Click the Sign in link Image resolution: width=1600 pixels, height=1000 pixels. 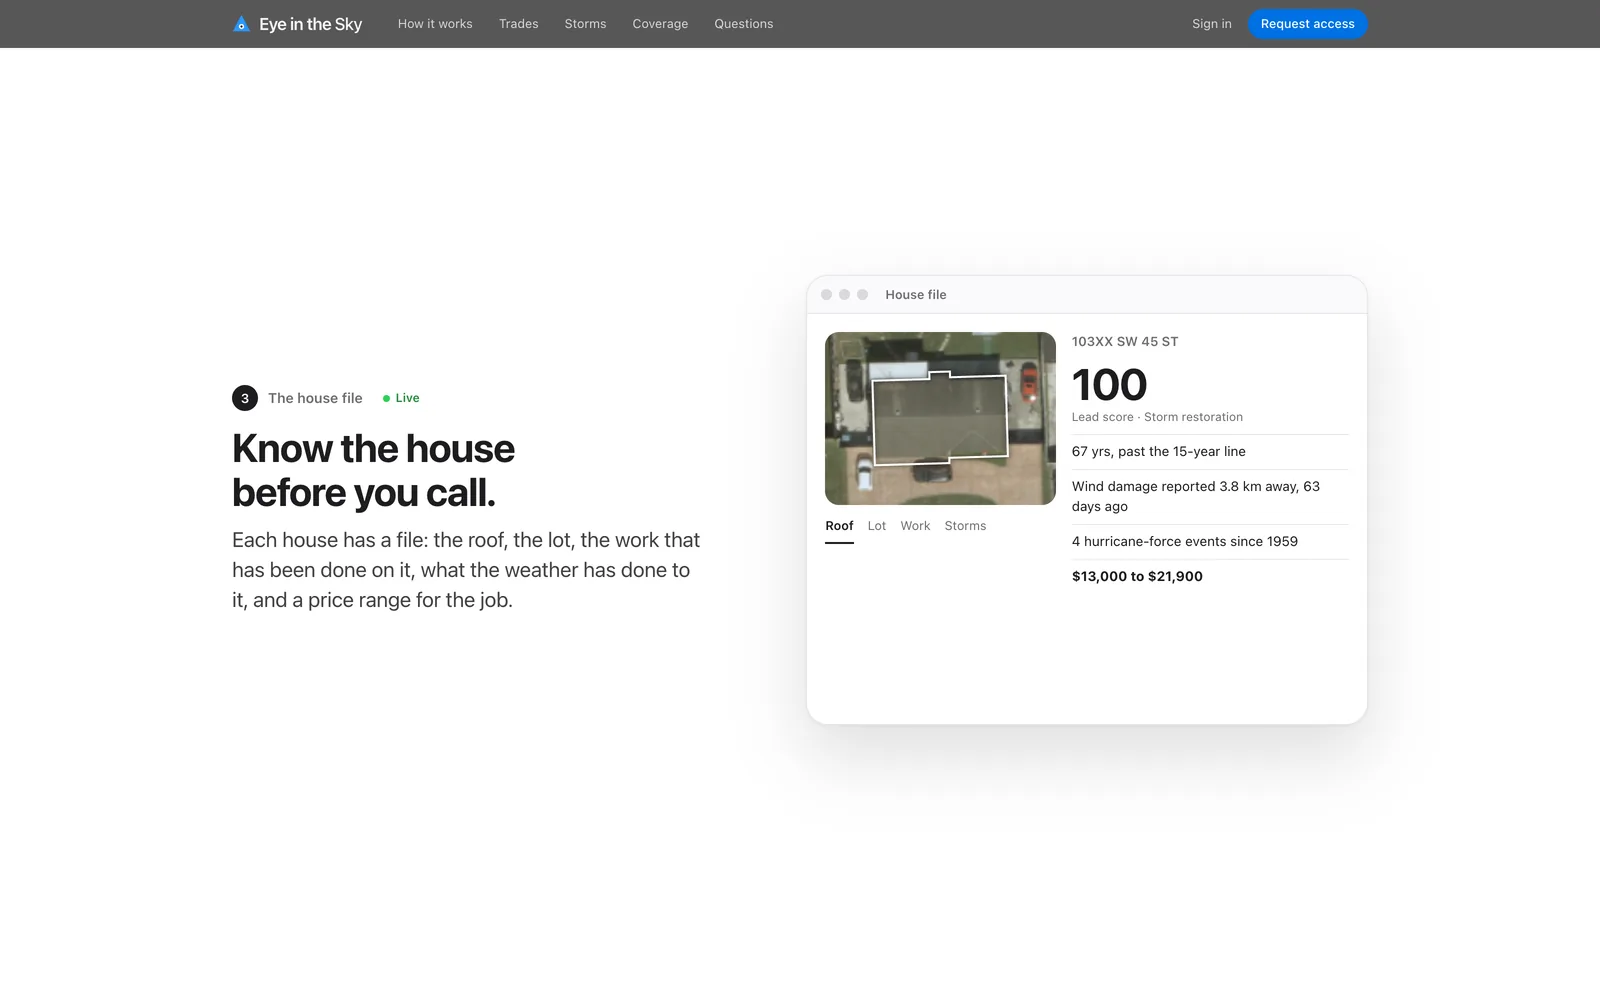pyautogui.click(x=1212, y=24)
